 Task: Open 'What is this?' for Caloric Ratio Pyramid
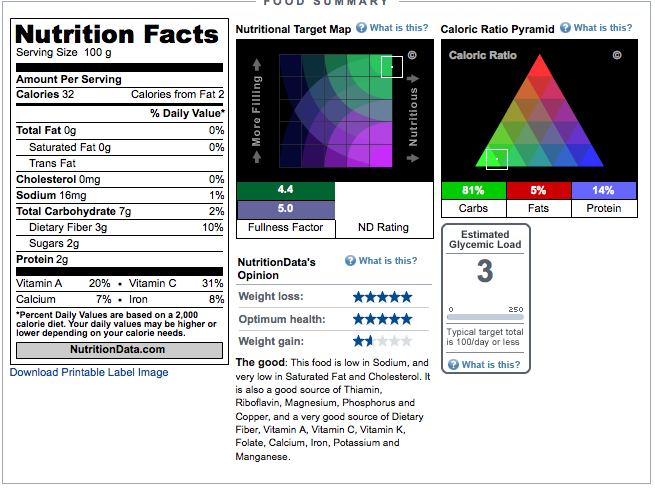pyautogui.click(x=603, y=28)
